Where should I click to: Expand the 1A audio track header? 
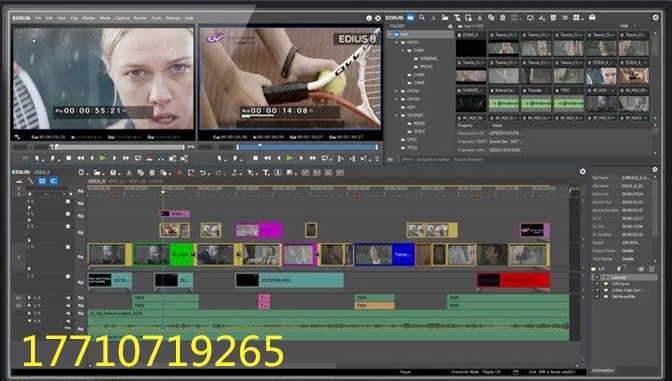click(x=30, y=298)
